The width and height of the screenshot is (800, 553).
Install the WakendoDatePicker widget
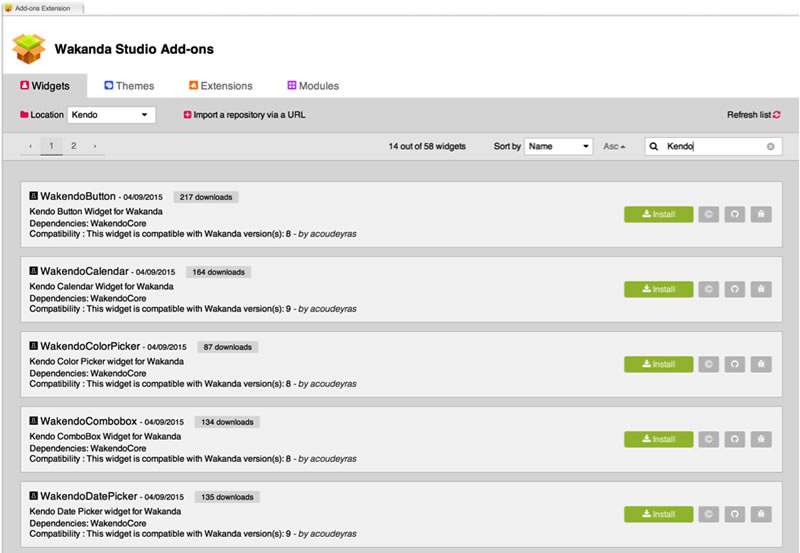[658, 514]
